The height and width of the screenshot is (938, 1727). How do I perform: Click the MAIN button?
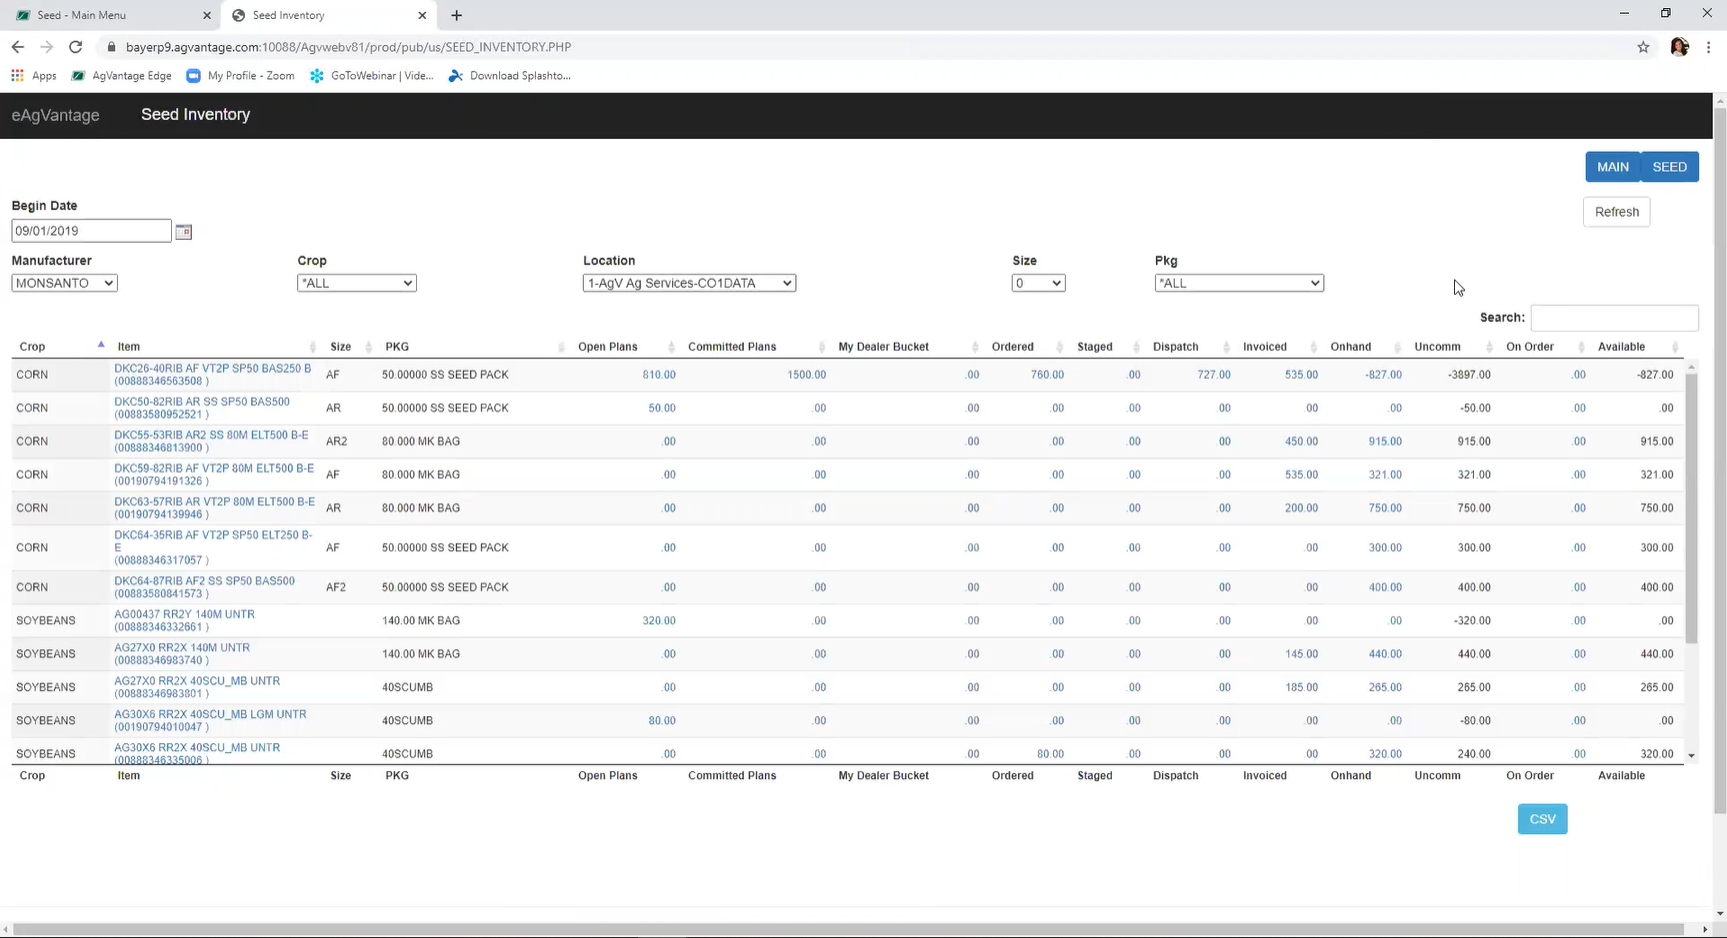click(x=1612, y=167)
